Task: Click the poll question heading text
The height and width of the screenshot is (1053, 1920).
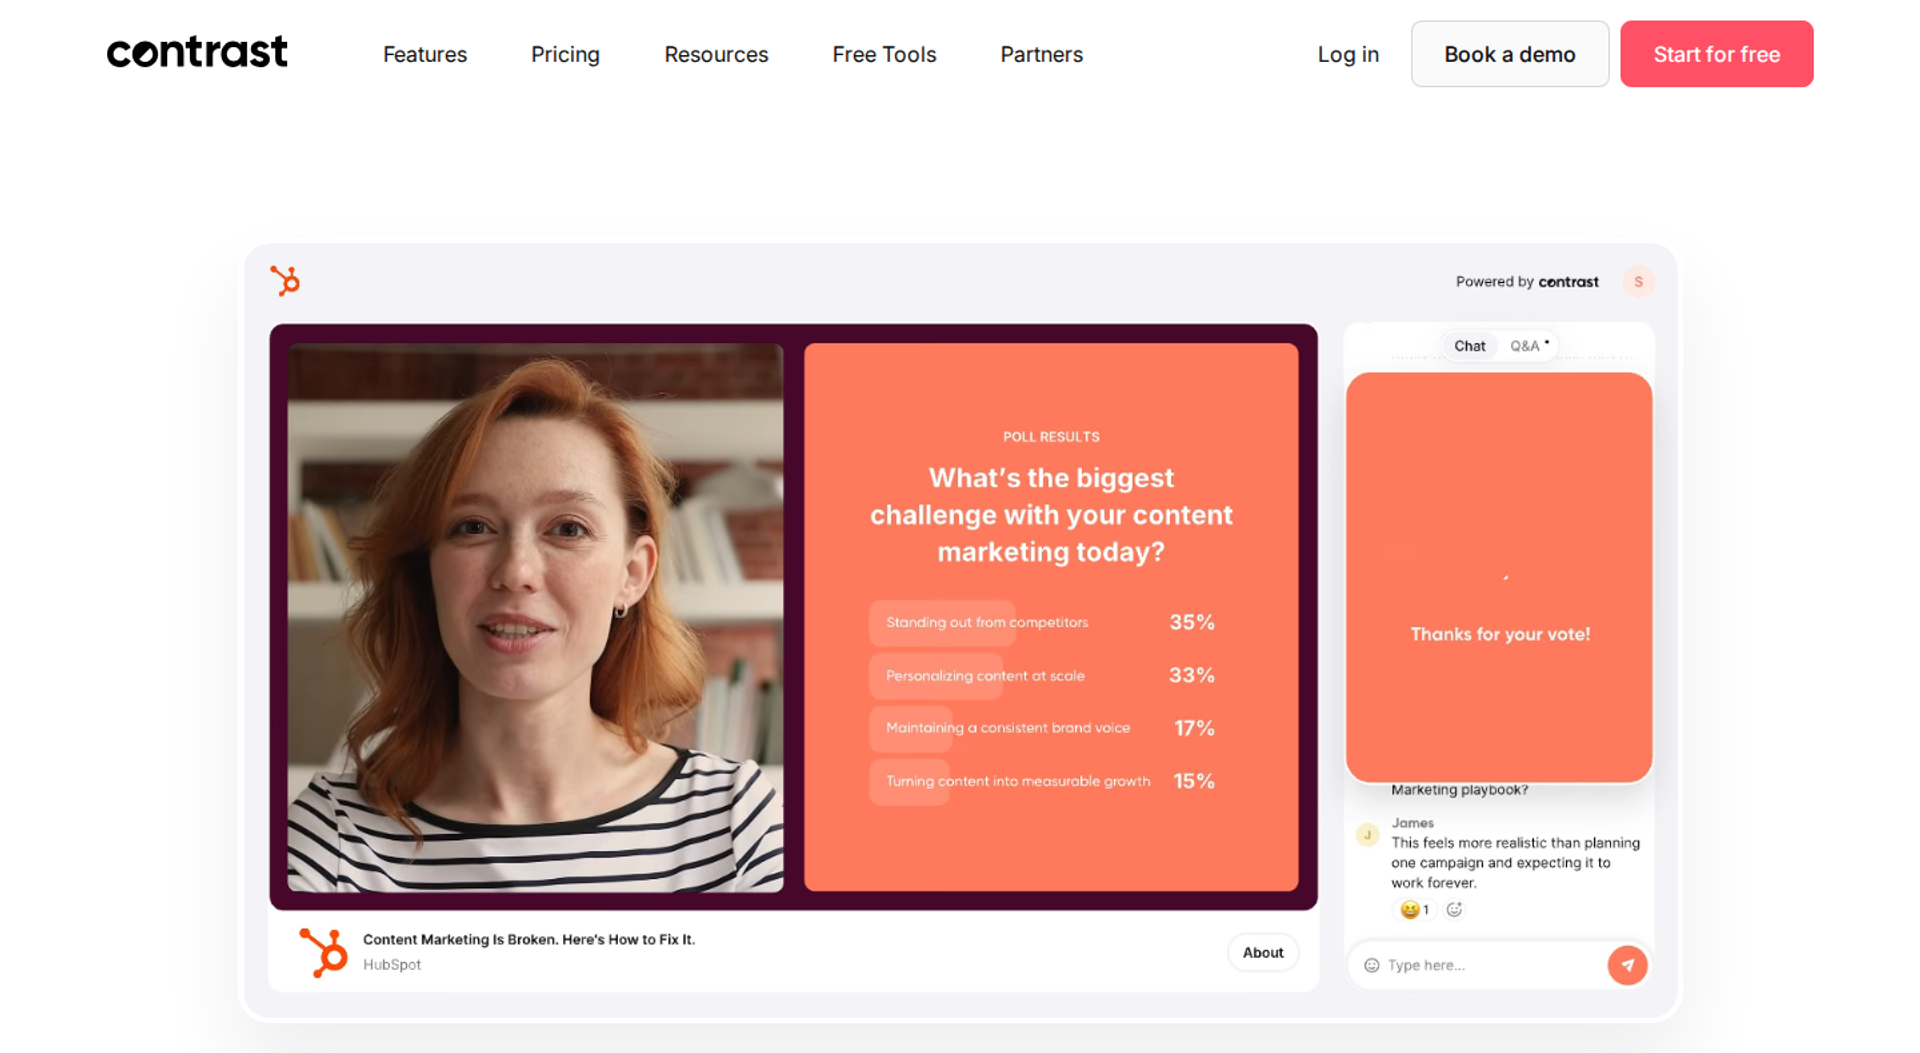Action: tap(1051, 514)
